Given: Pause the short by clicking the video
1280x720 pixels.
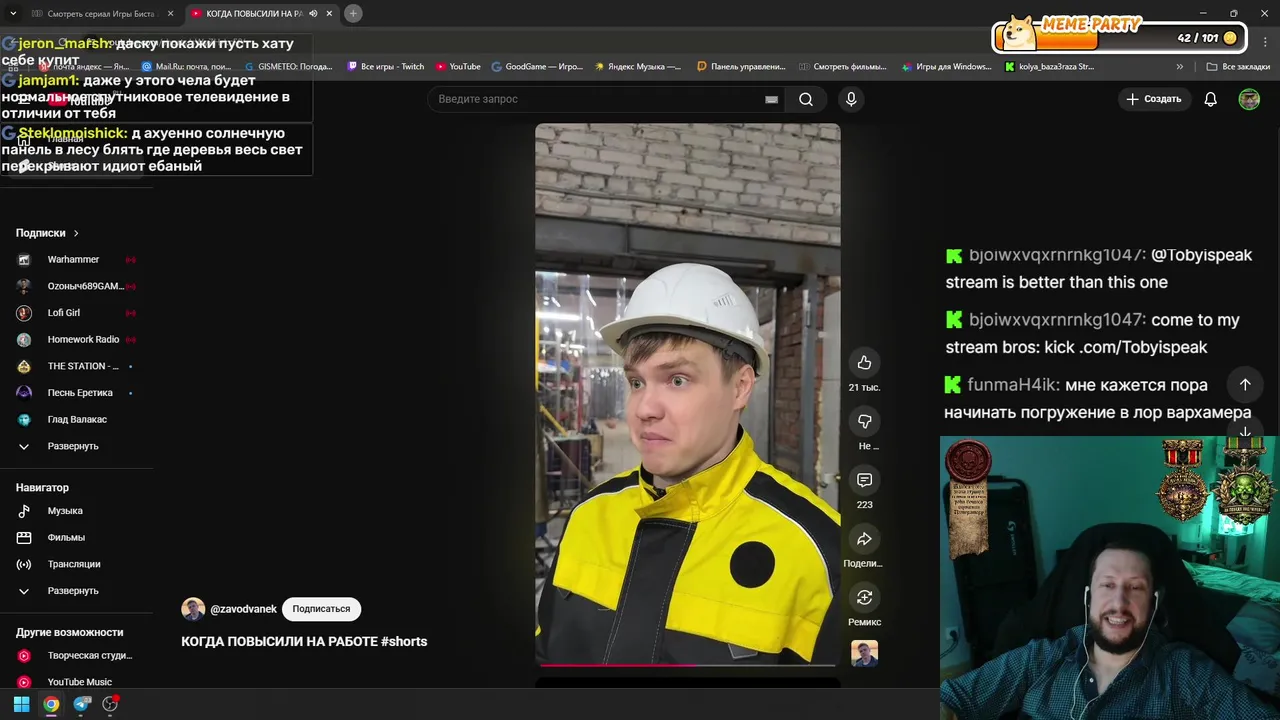Looking at the screenshot, I should click(687, 393).
